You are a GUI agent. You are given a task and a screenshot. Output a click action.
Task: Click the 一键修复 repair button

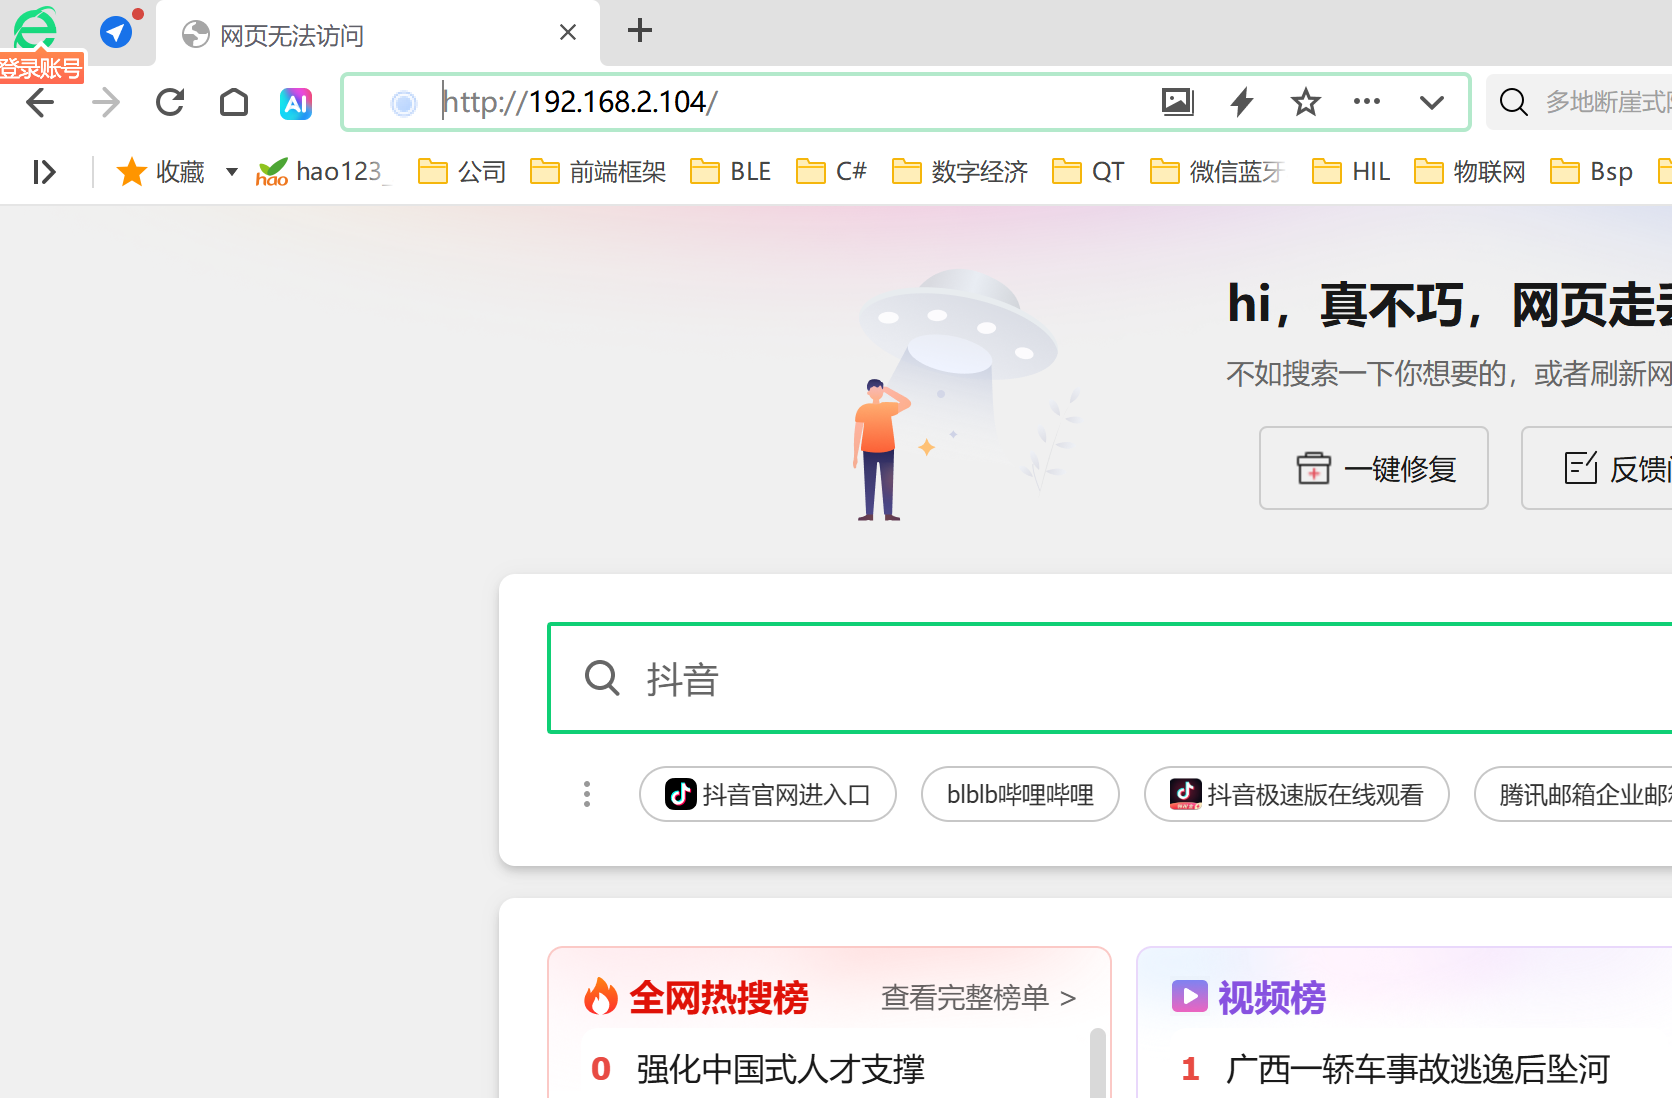point(1374,468)
